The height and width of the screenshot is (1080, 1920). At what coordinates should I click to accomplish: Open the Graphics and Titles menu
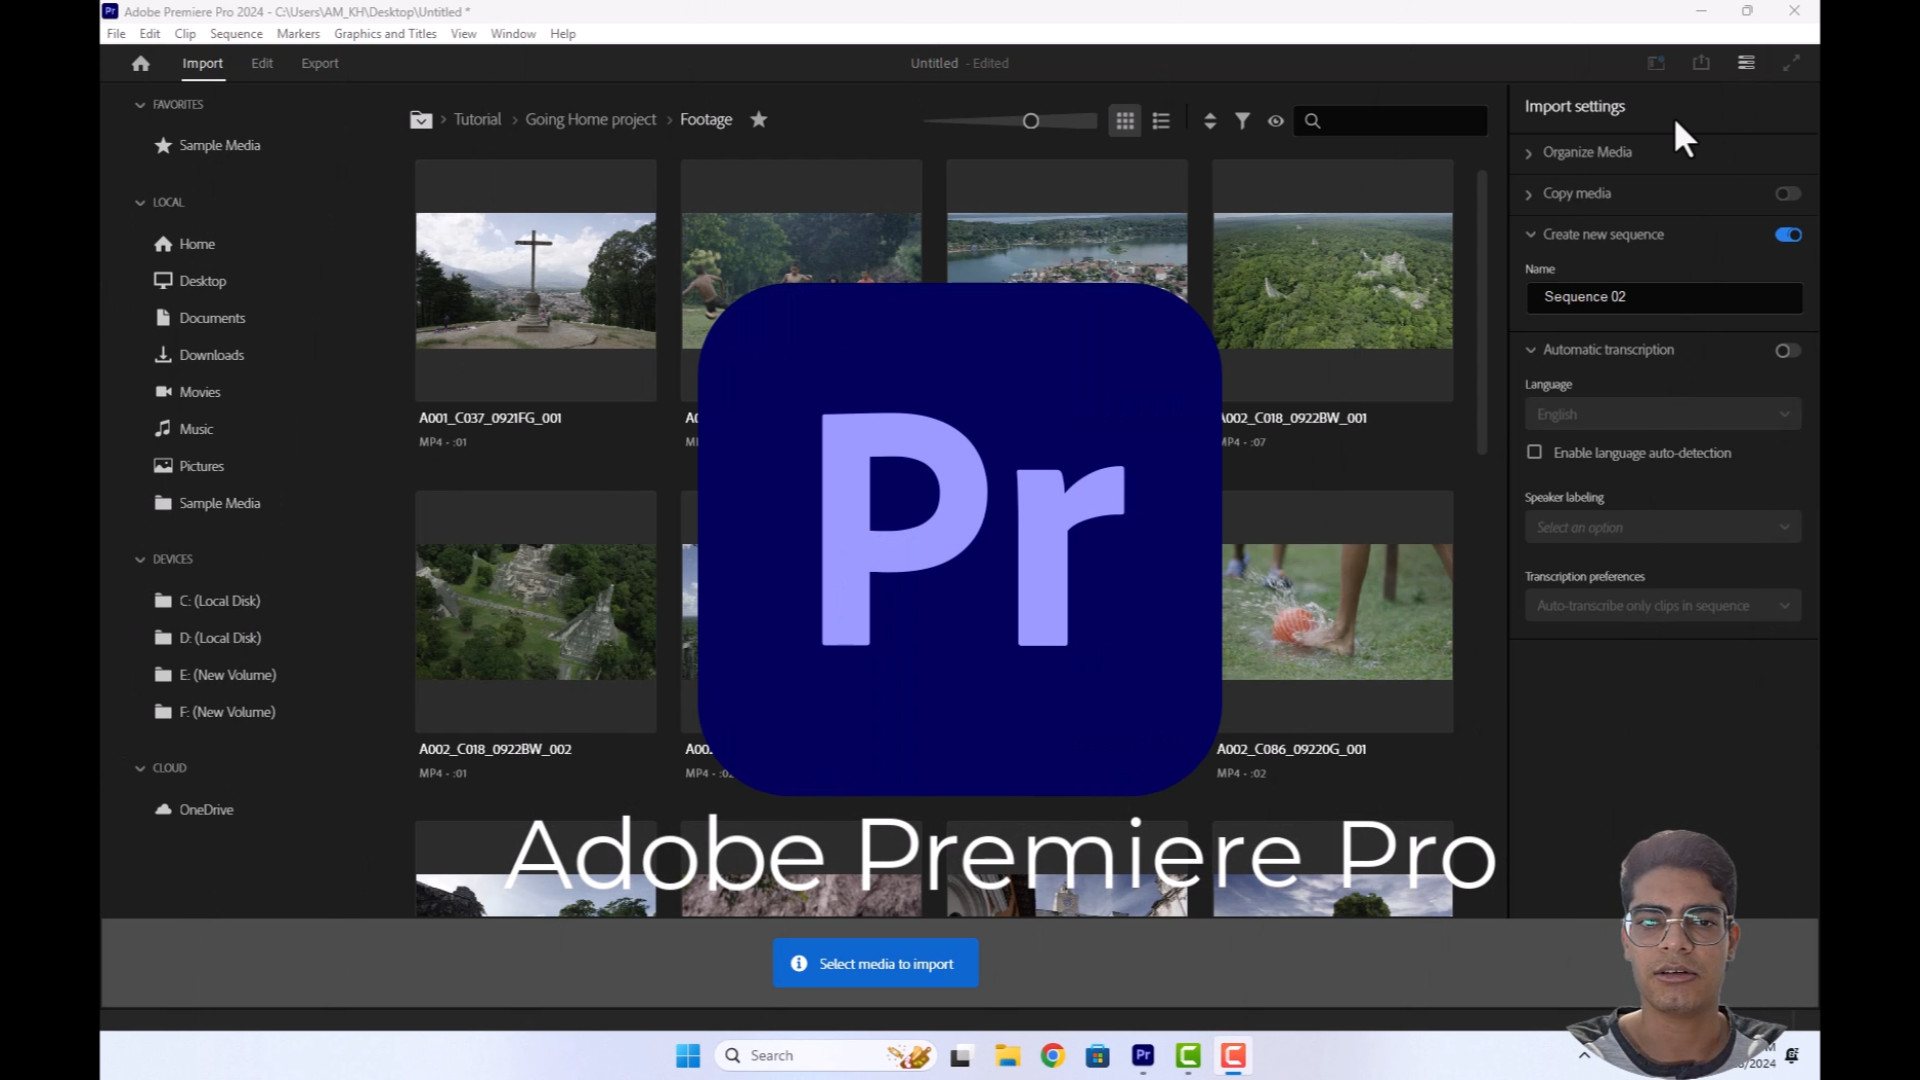[385, 33]
